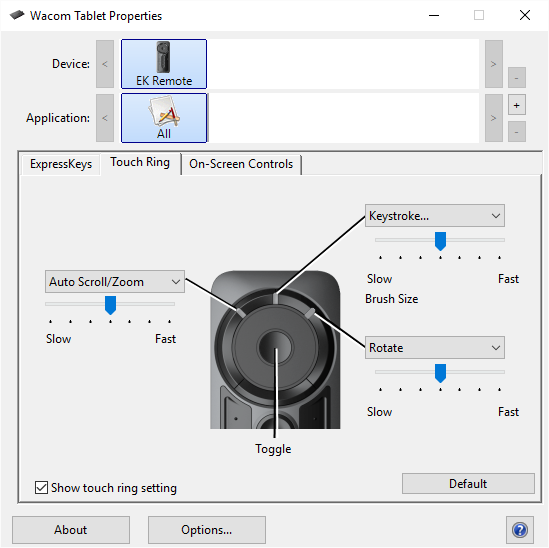The image size is (549, 548).
Task: Uncheck Show touch ring setting
Action: click(41, 487)
